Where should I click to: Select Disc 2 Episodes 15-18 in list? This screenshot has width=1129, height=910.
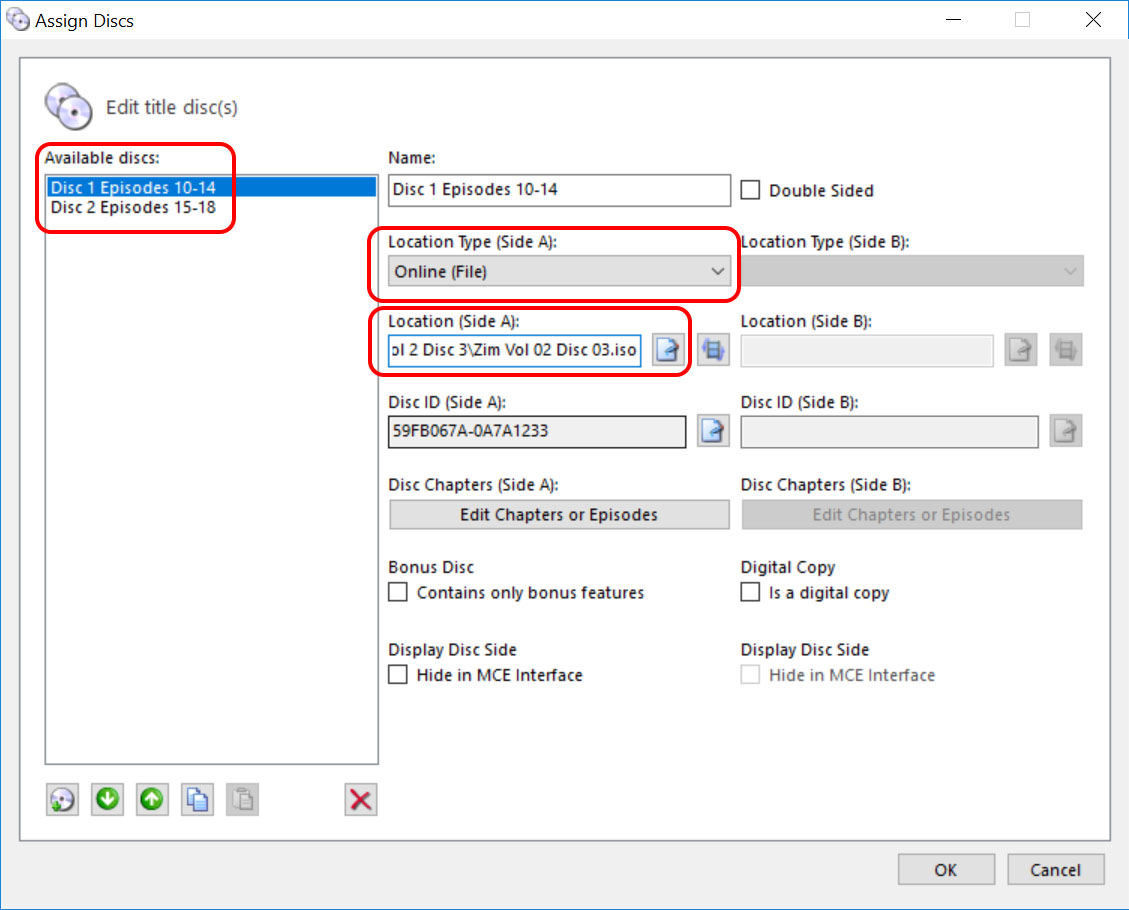pos(212,207)
